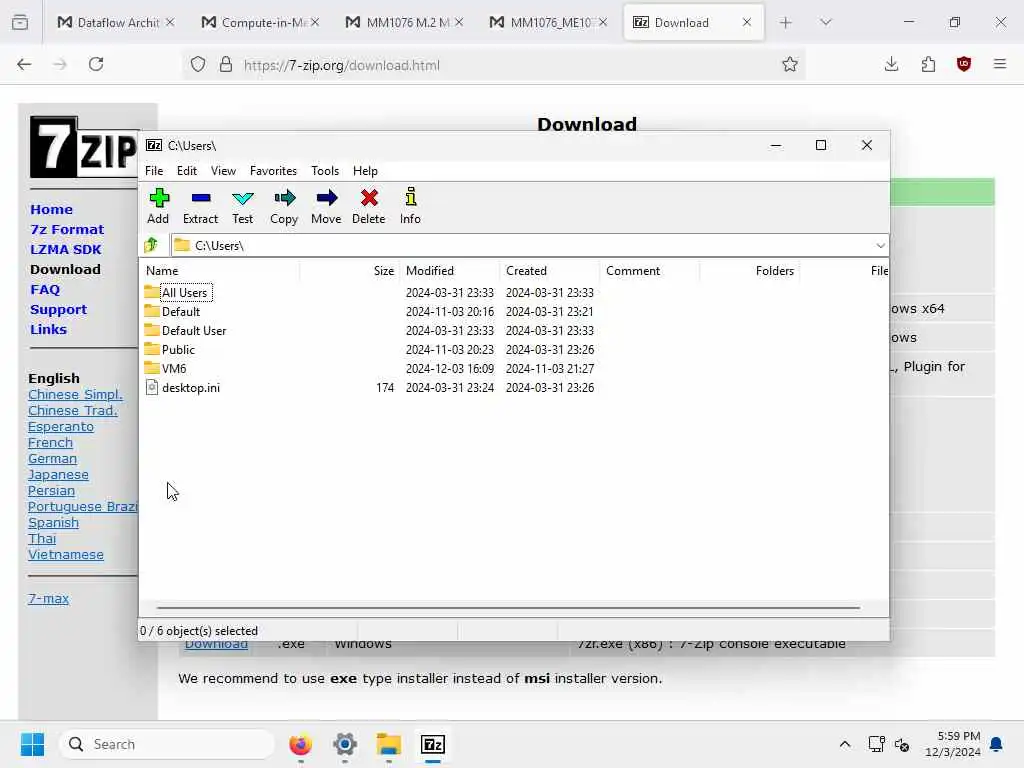This screenshot has width=1024, height=768.
Task: Sort files by Size column
Action: click(349, 270)
